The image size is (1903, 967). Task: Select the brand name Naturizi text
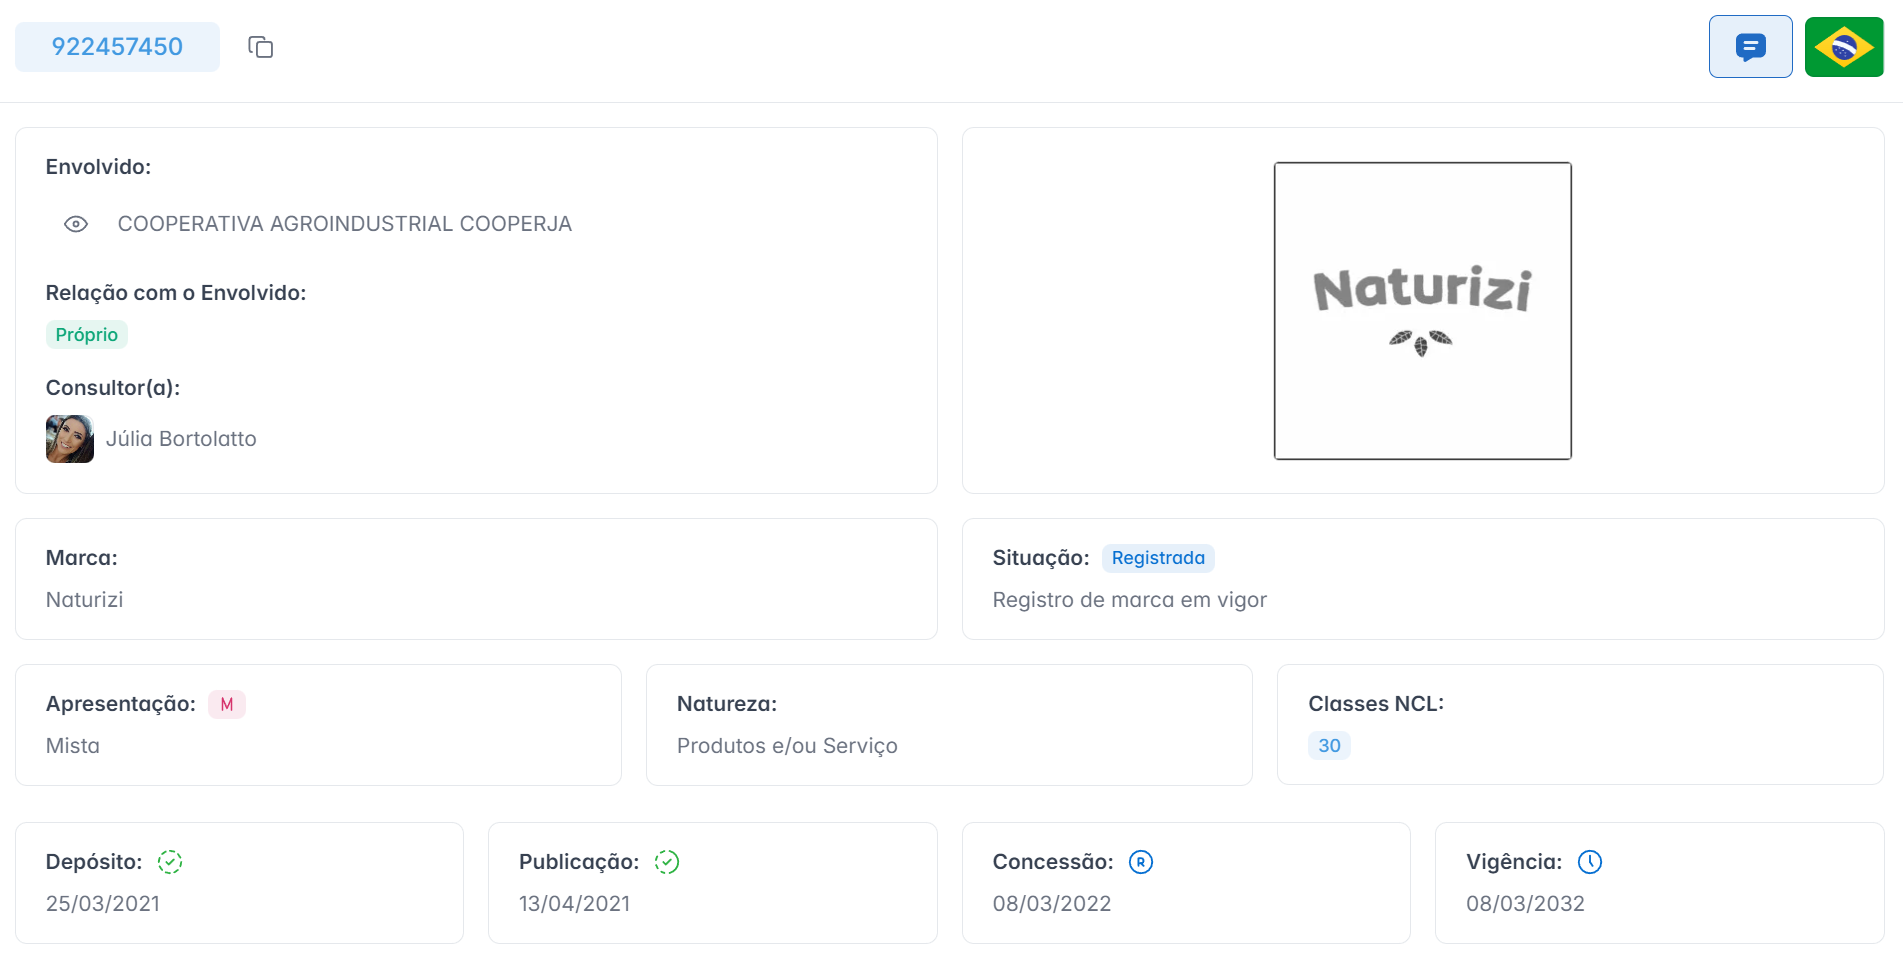click(85, 600)
